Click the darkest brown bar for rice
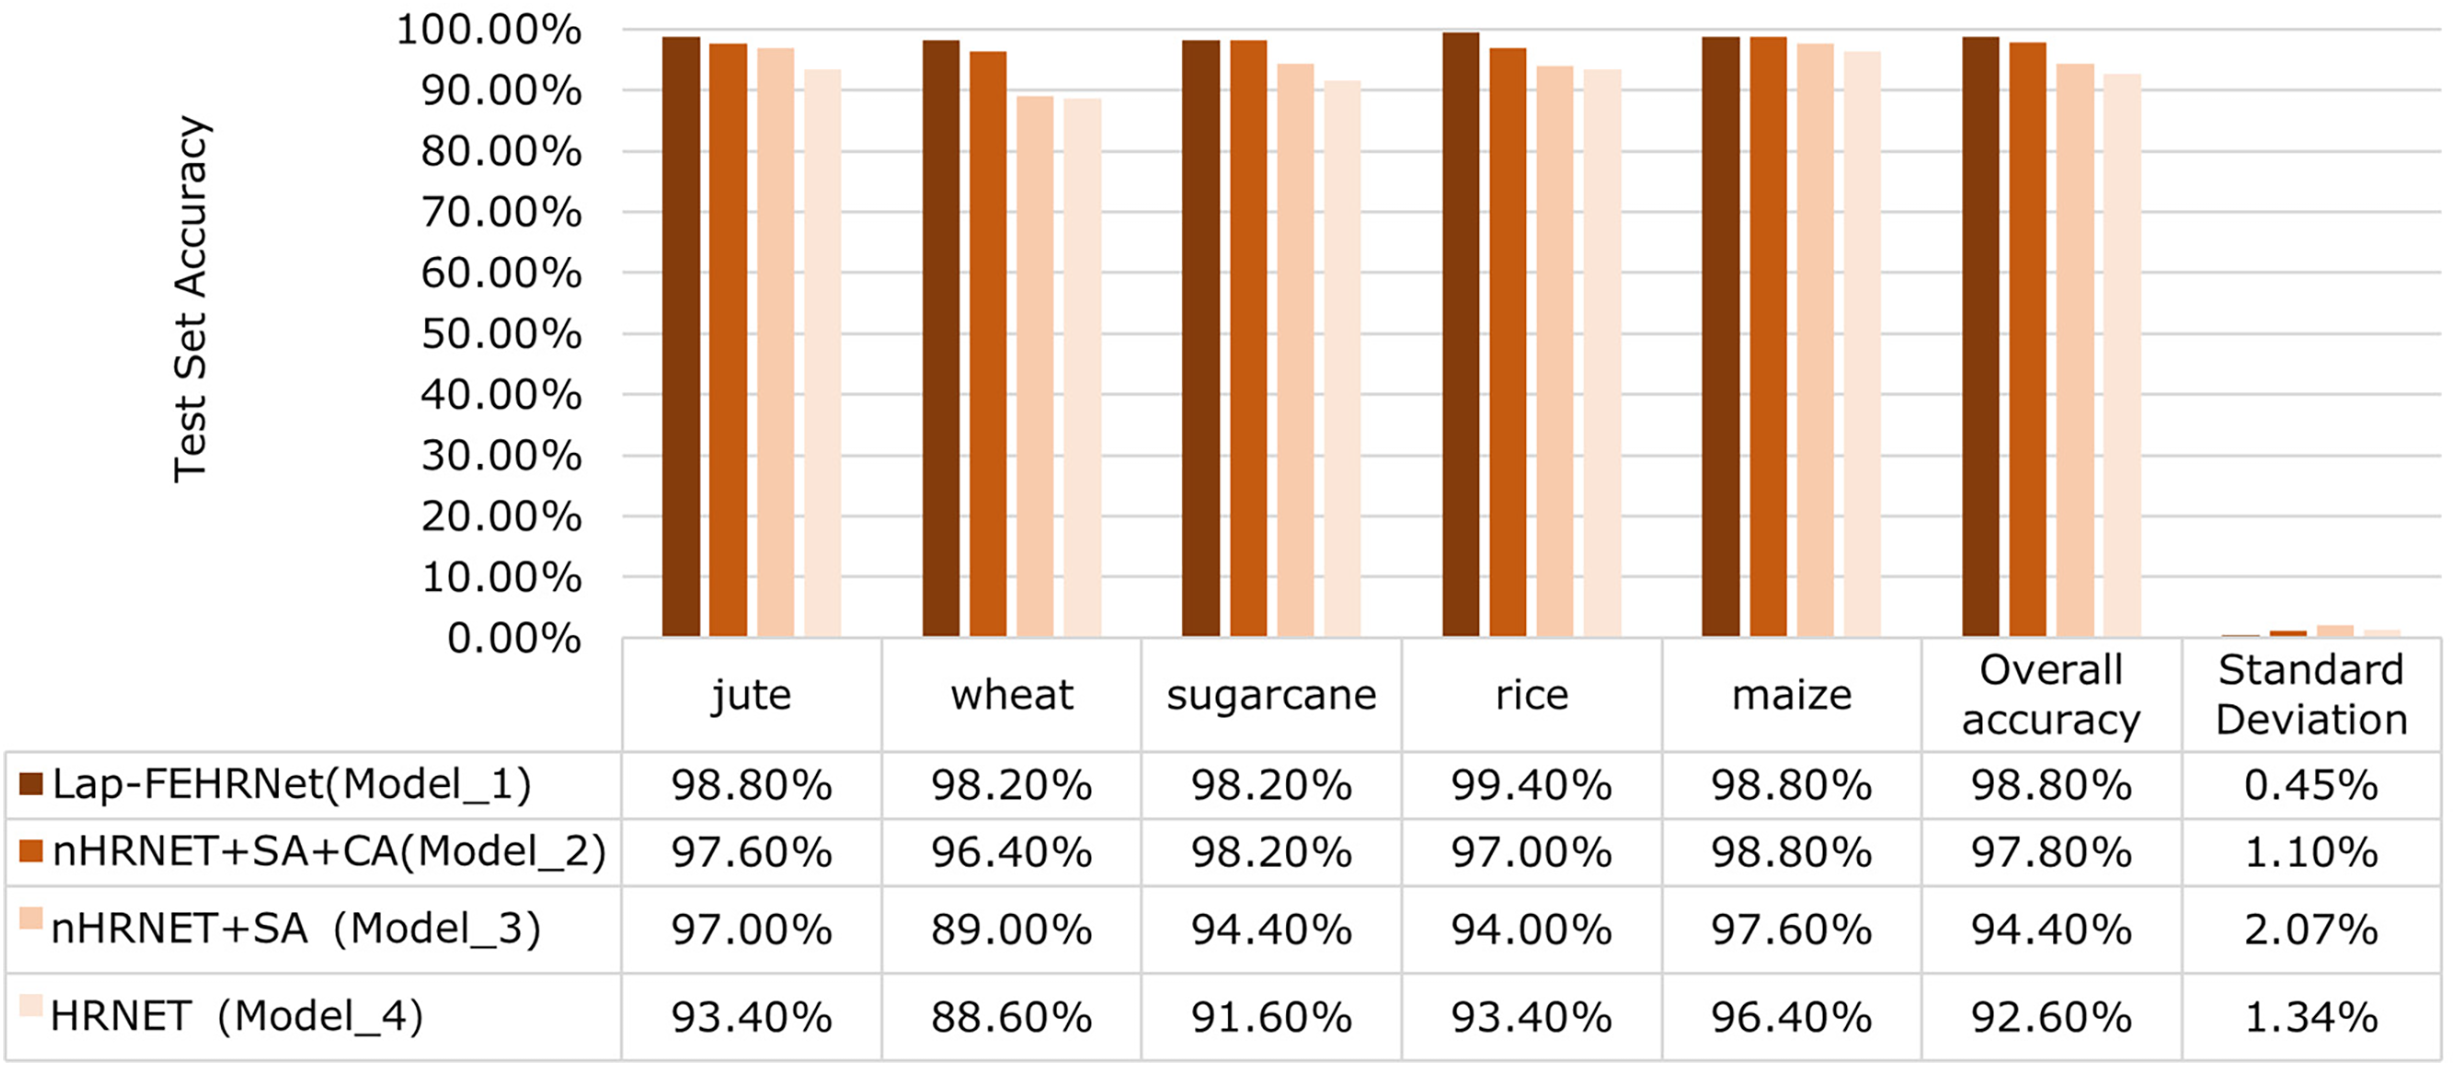This screenshot has height=1067, width=2457. (1460, 335)
